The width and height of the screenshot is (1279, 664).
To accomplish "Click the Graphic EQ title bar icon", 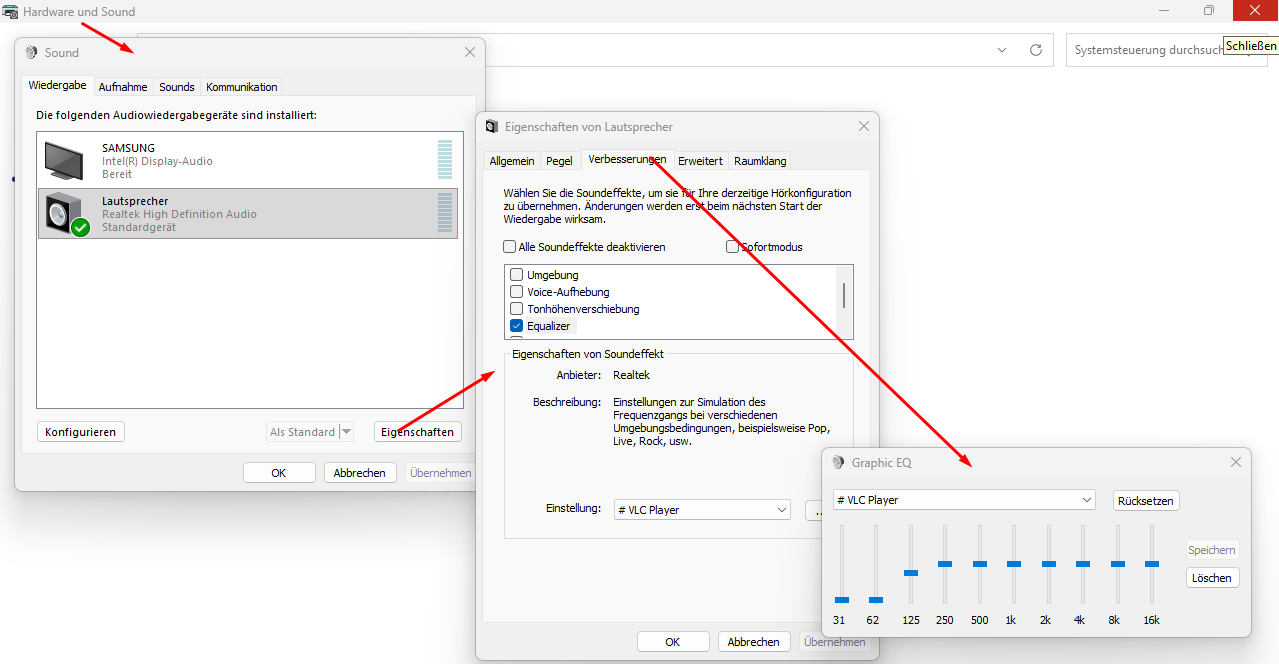I will coord(838,463).
